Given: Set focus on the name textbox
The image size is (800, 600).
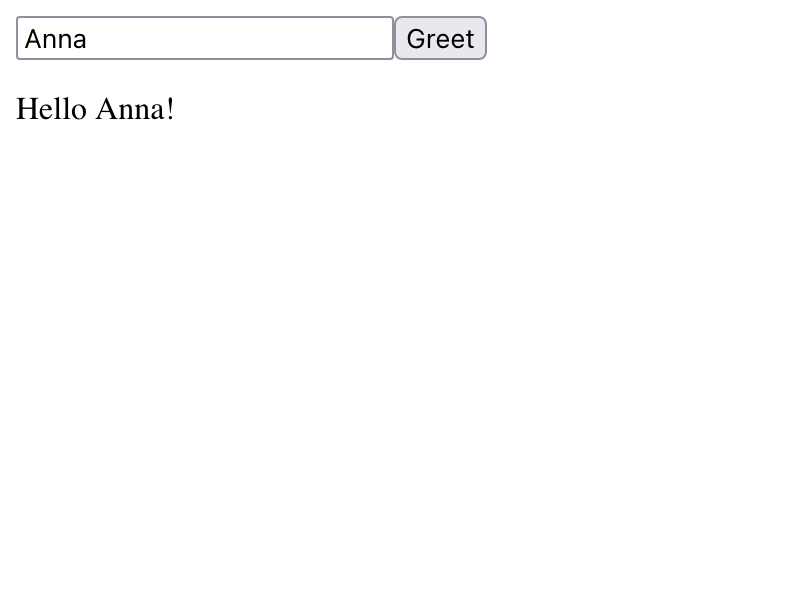Looking at the screenshot, I should pyautogui.click(x=205, y=38).
